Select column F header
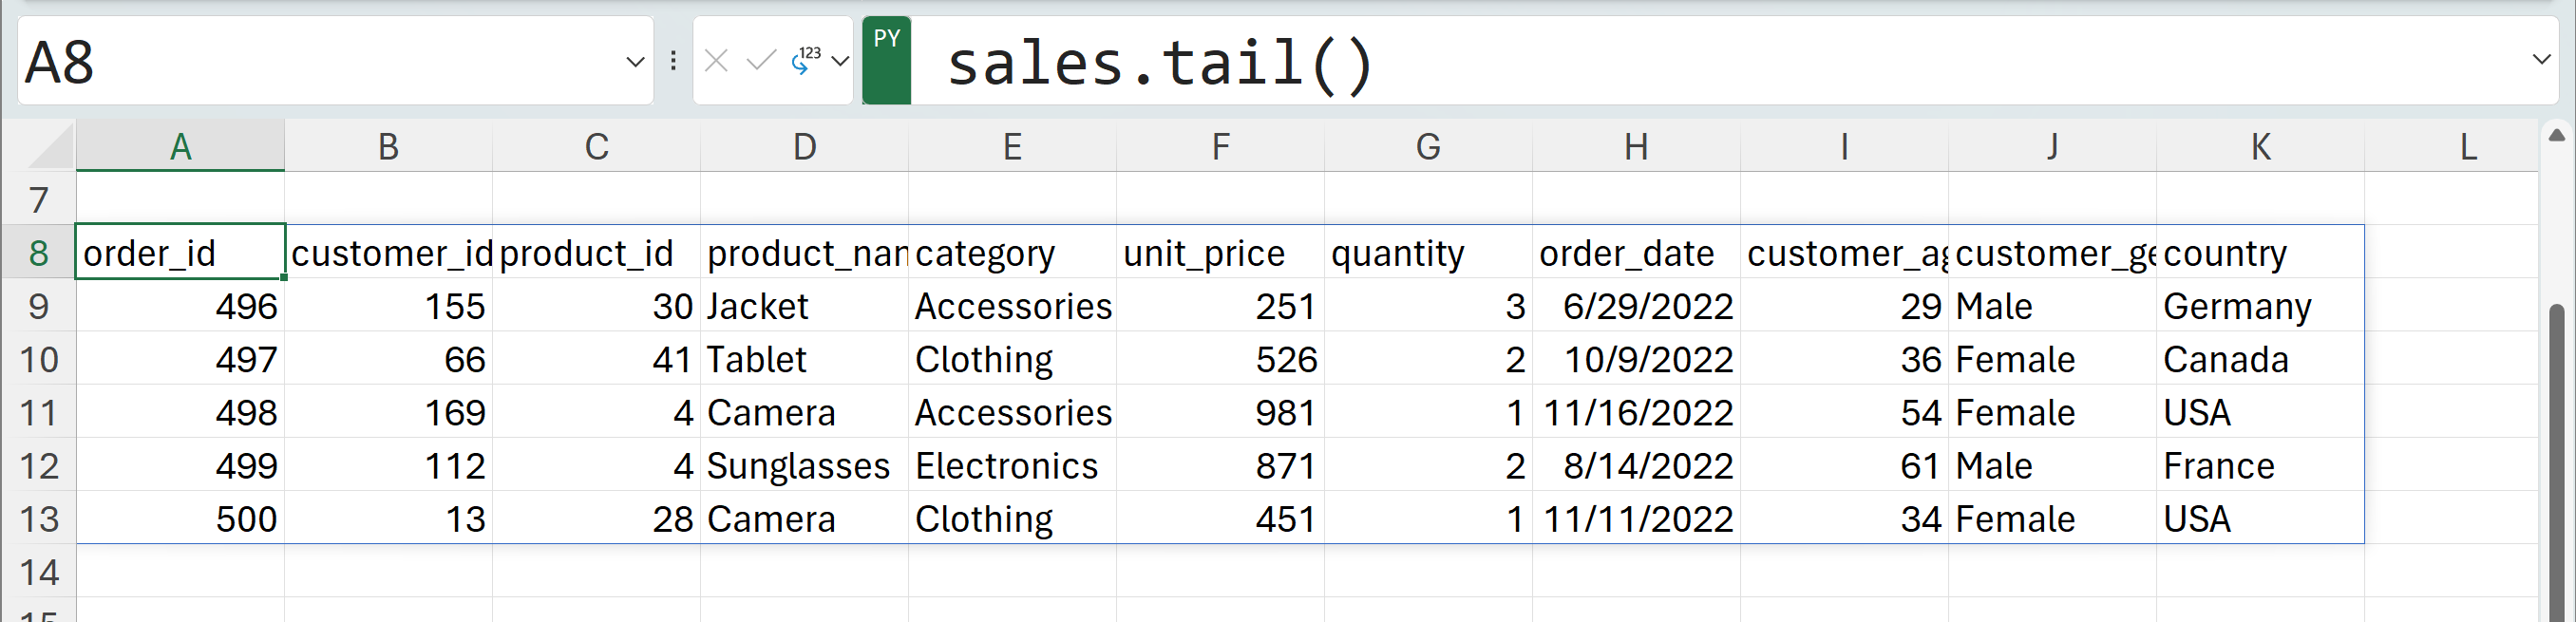The height and width of the screenshot is (622, 2576). [x=1220, y=147]
